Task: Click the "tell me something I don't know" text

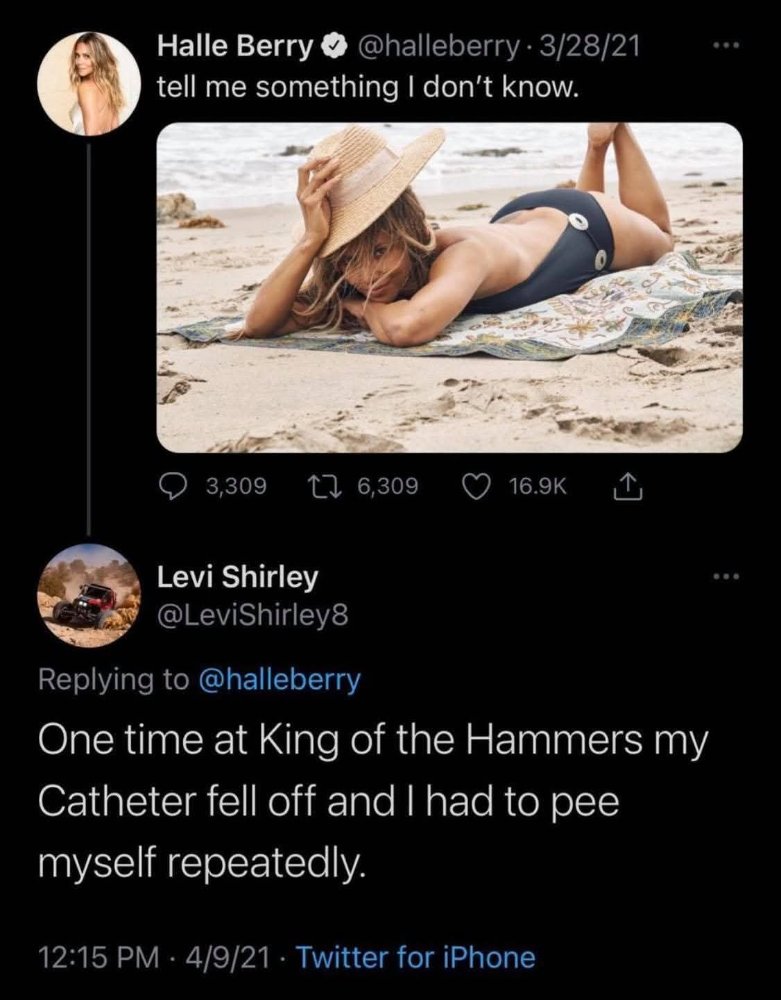Action: [368, 88]
